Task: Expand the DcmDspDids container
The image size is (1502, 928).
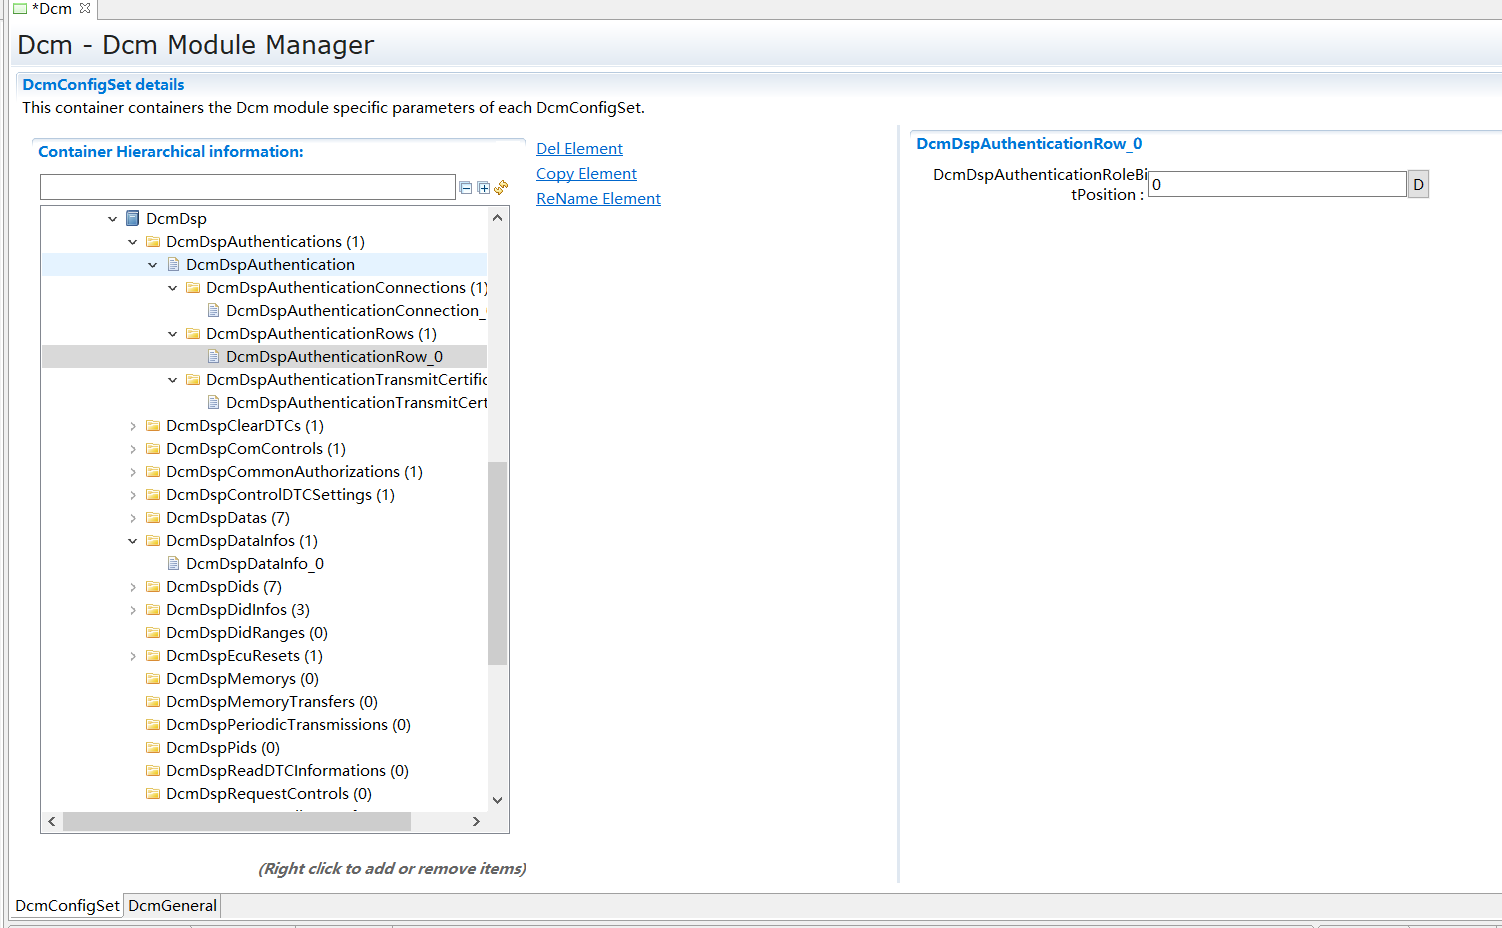Action: [133, 586]
